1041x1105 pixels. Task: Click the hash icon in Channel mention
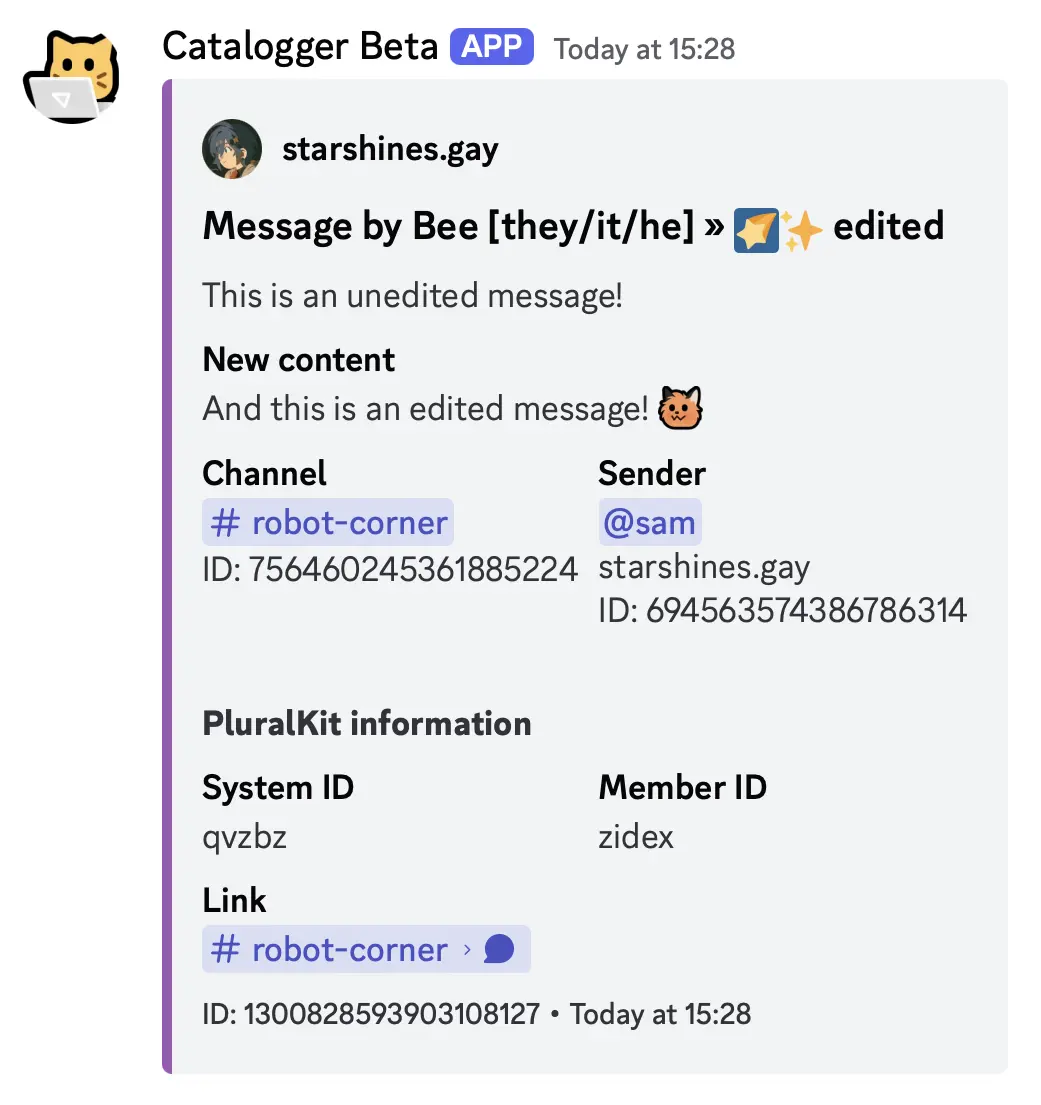click(226, 522)
